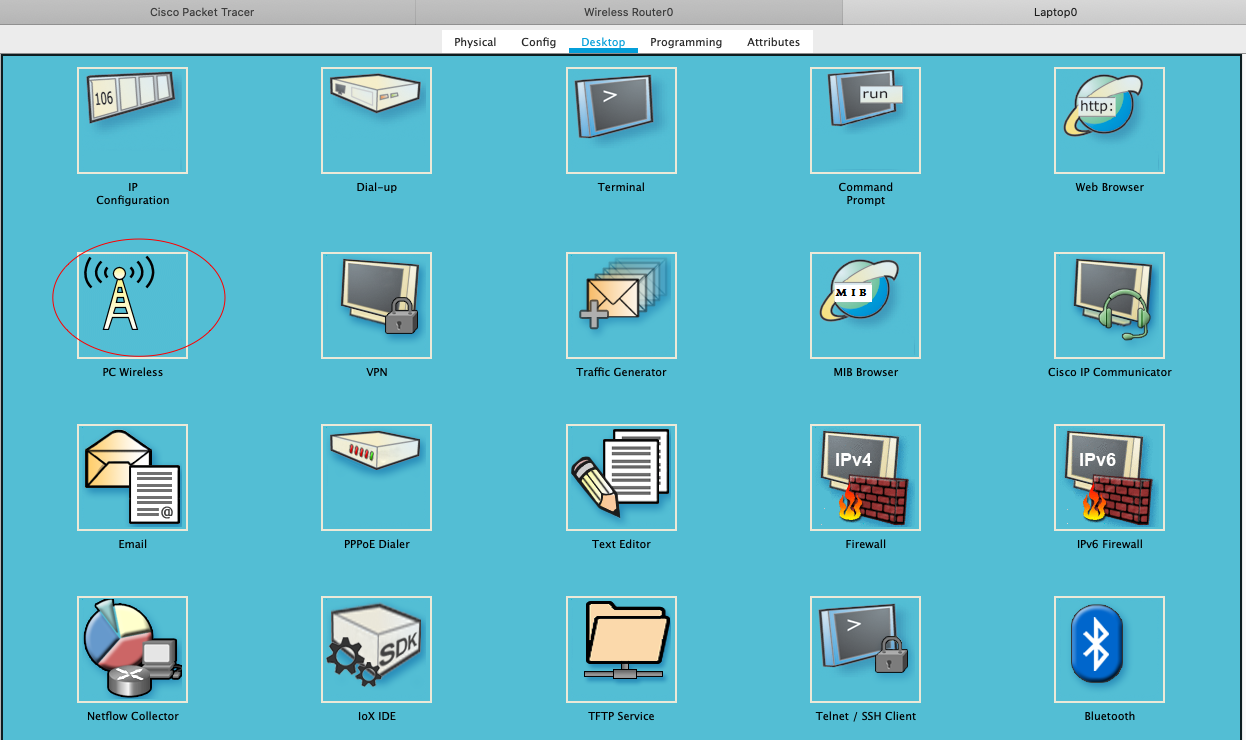This screenshot has height=740, width=1246.
Task: Launch the Web Browser icon
Action: [1109, 120]
